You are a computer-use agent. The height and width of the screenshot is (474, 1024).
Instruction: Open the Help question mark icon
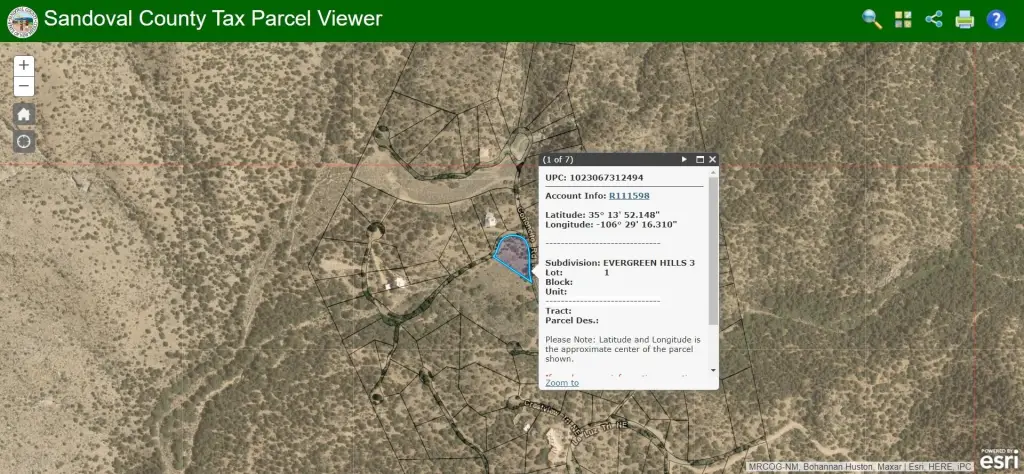pyautogui.click(x=996, y=20)
